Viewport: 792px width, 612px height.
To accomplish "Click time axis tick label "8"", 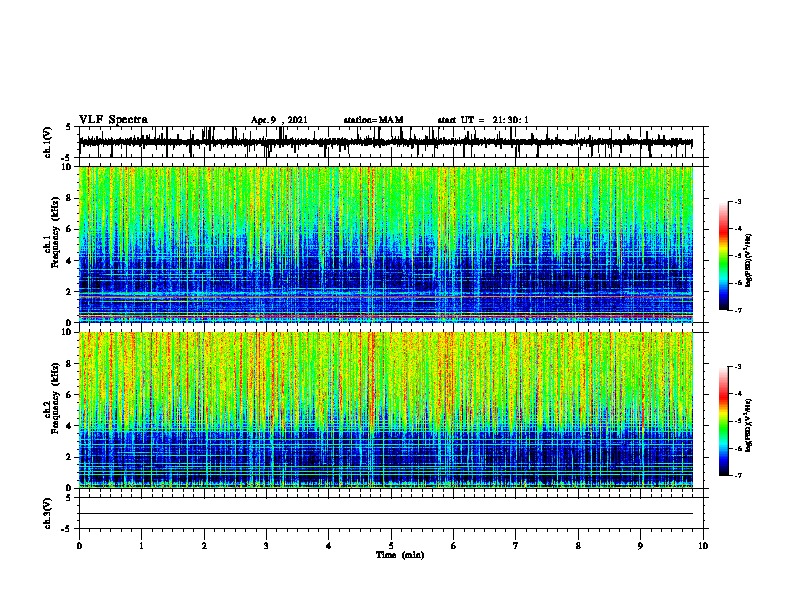I will coord(578,546).
